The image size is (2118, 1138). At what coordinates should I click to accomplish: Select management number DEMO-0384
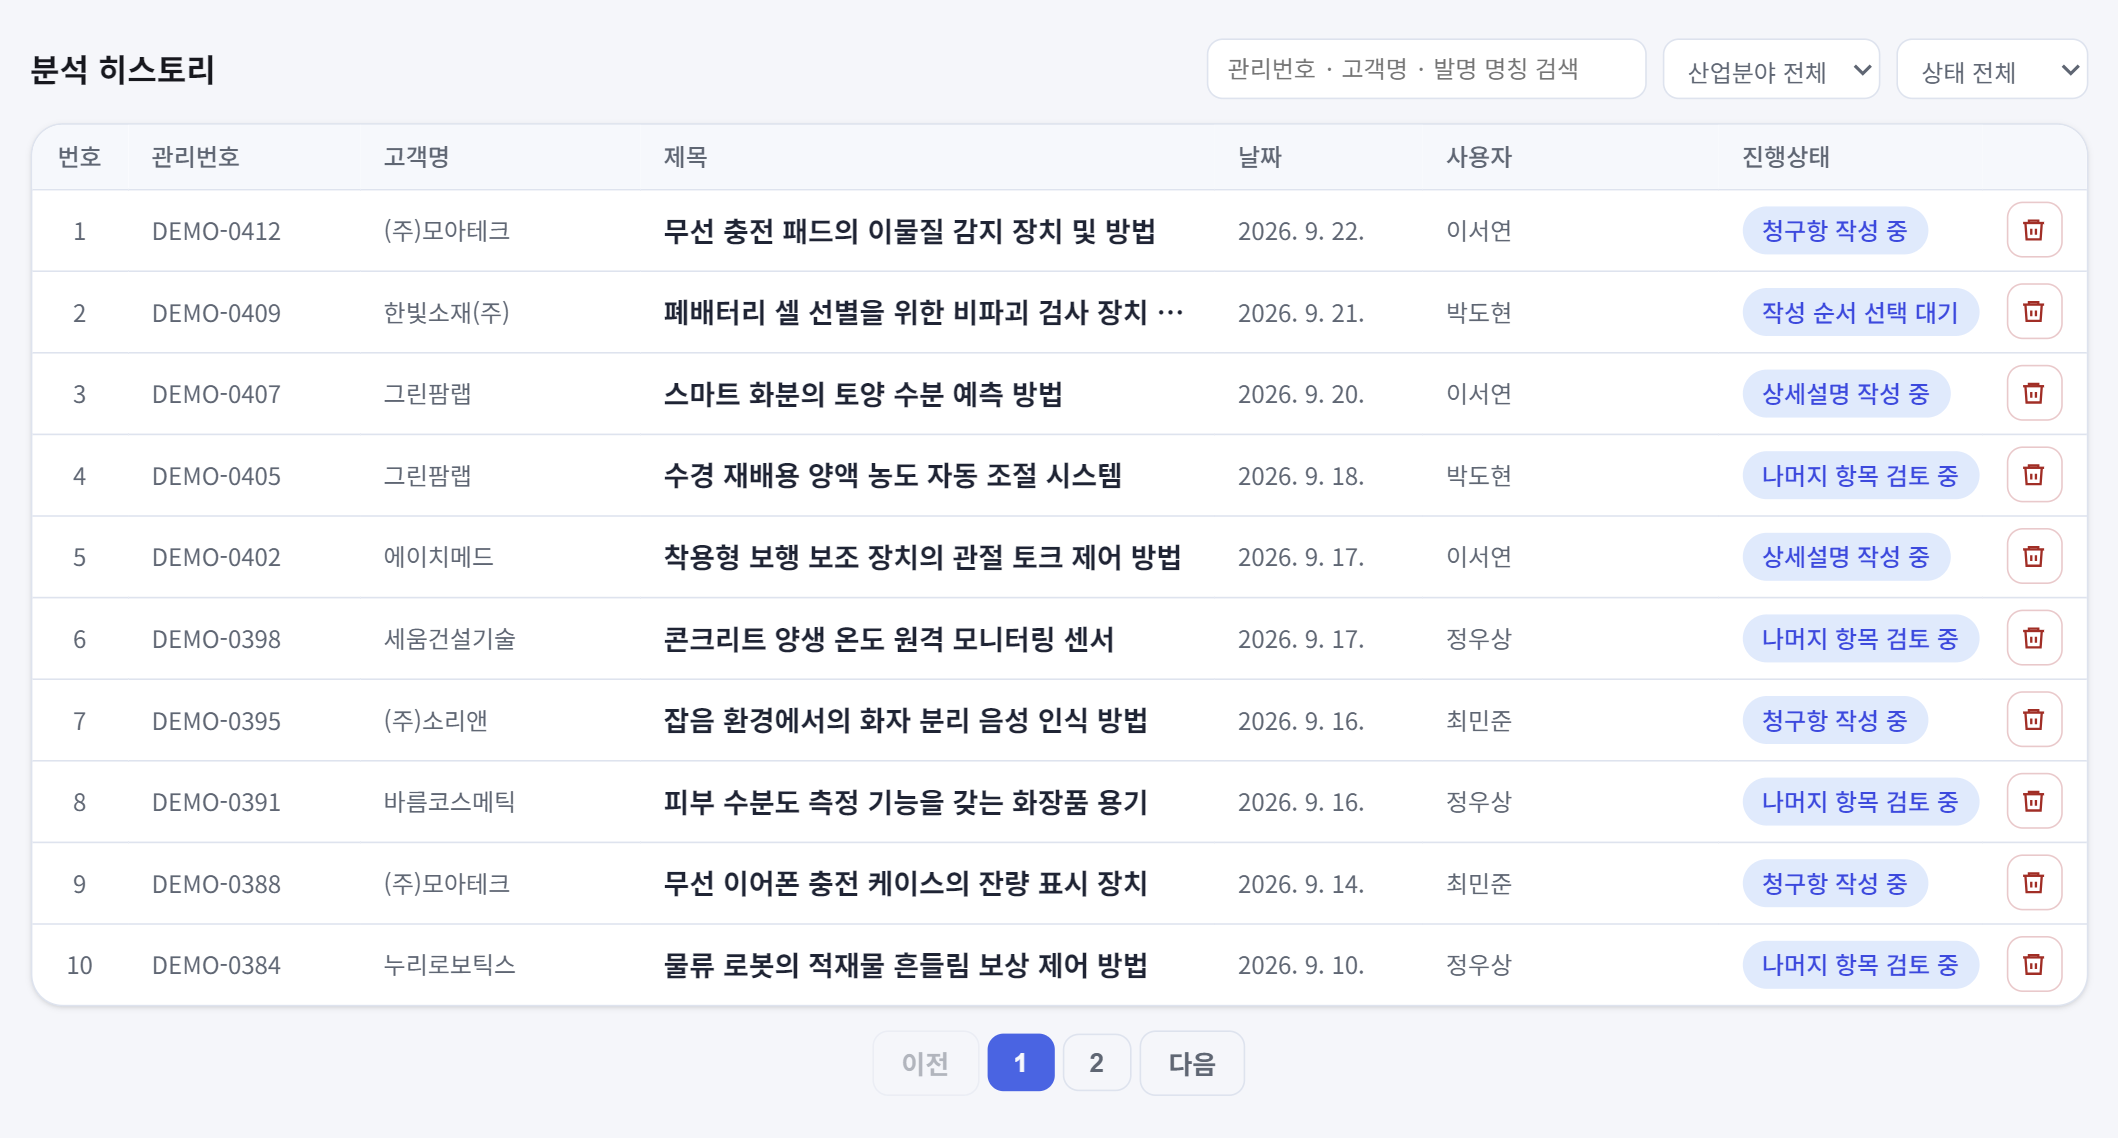coord(216,965)
